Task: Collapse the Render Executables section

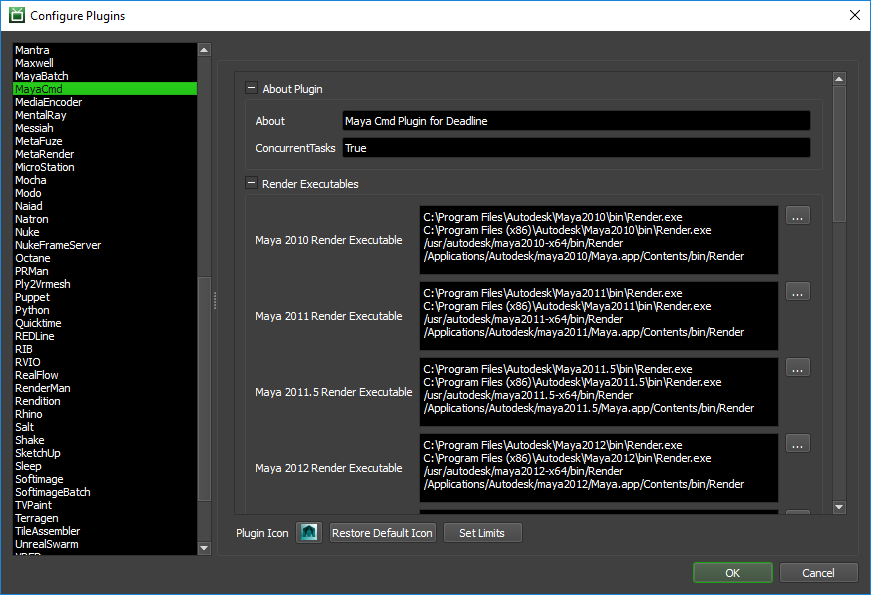Action: point(251,184)
